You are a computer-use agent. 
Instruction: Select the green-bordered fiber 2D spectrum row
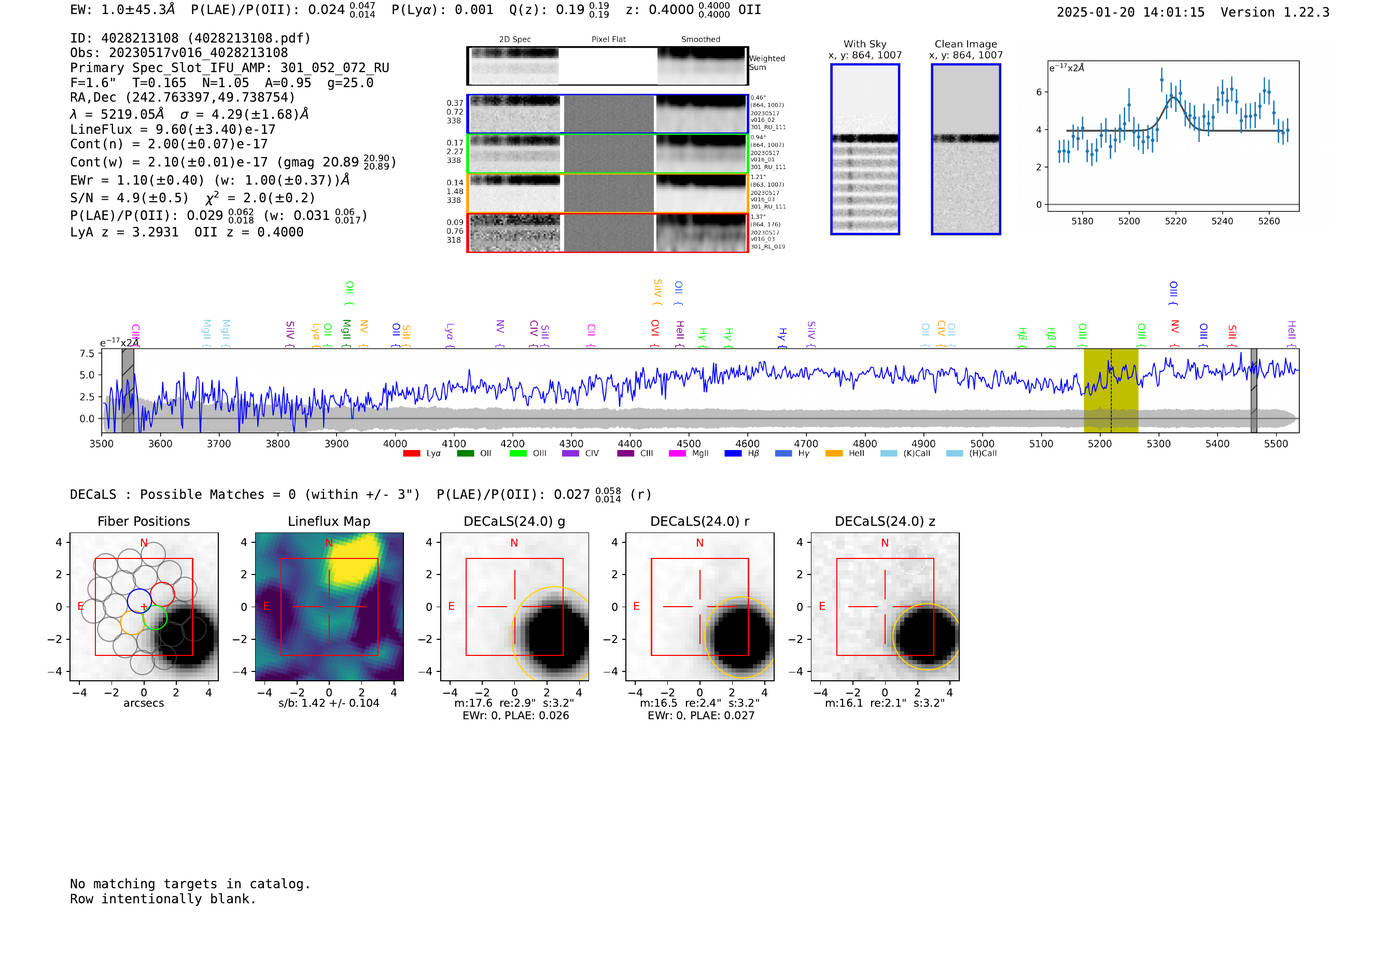click(x=607, y=154)
